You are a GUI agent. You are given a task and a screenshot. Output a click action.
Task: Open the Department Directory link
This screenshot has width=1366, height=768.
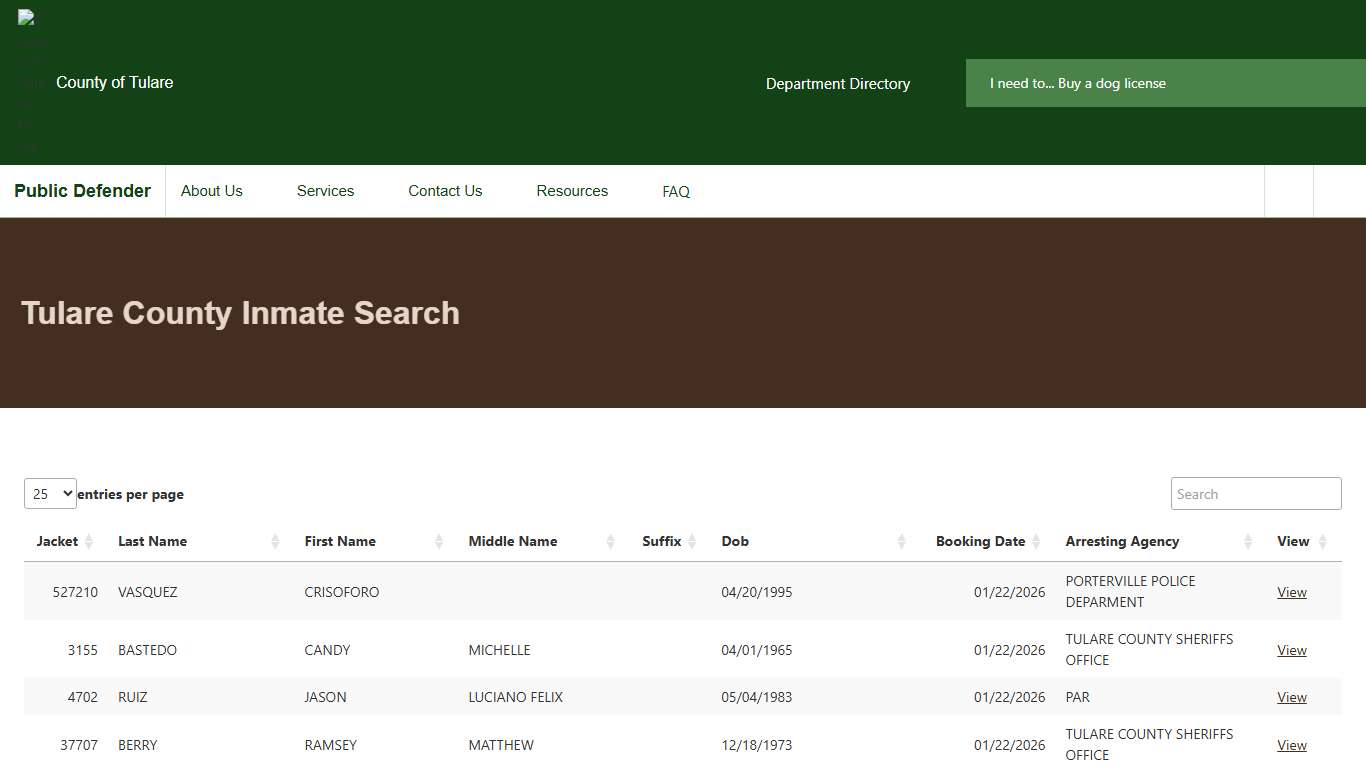pos(837,84)
